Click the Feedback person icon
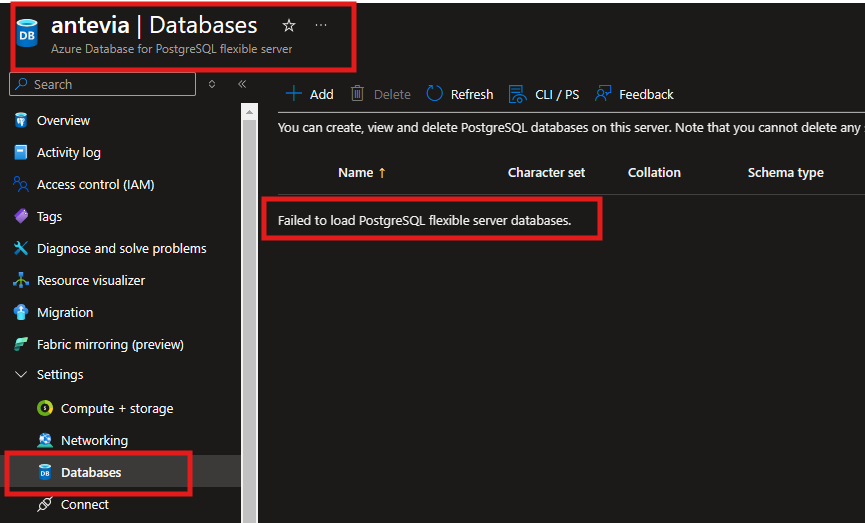Screen dimensions: 865x523 coord(603,93)
